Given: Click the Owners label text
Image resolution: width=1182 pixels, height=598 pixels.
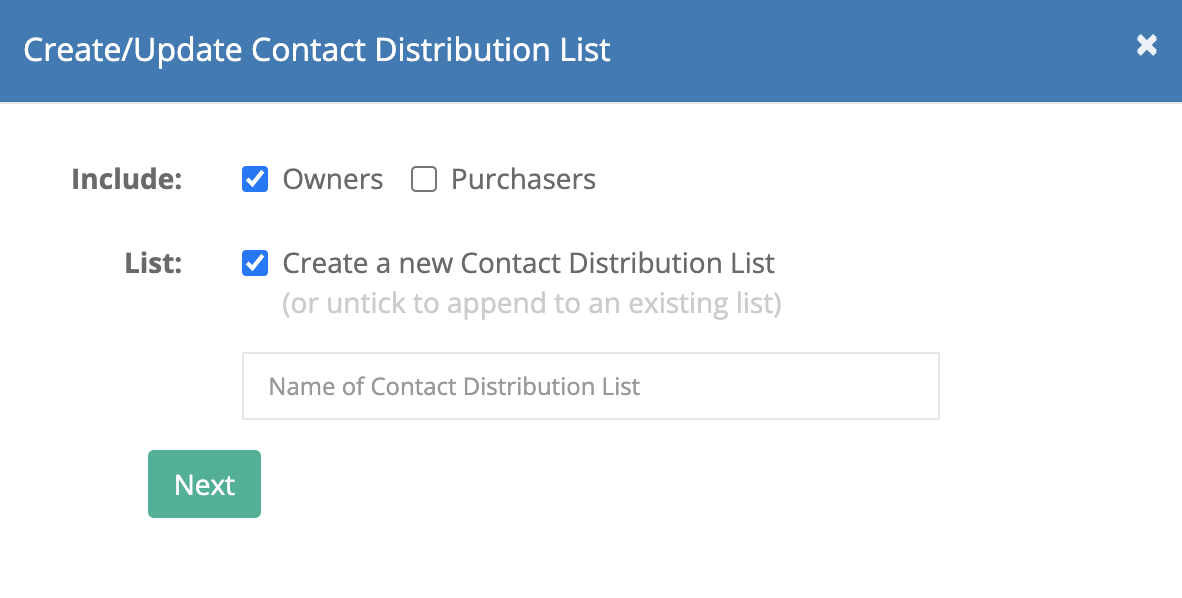Looking at the screenshot, I should (x=332, y=179).
